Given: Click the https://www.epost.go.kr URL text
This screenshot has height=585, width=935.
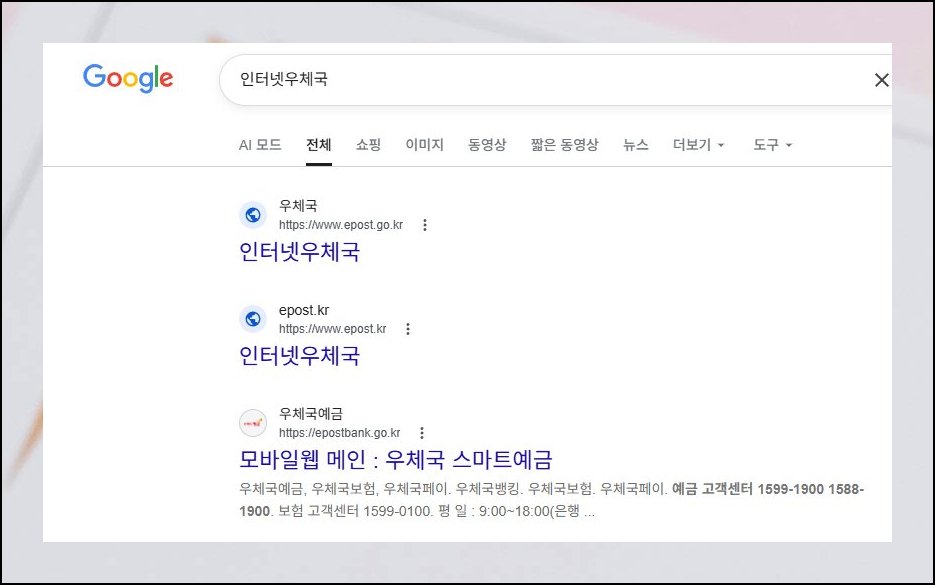Looking at the screenshot, I should pyautogui.click(x=341, y=225).
